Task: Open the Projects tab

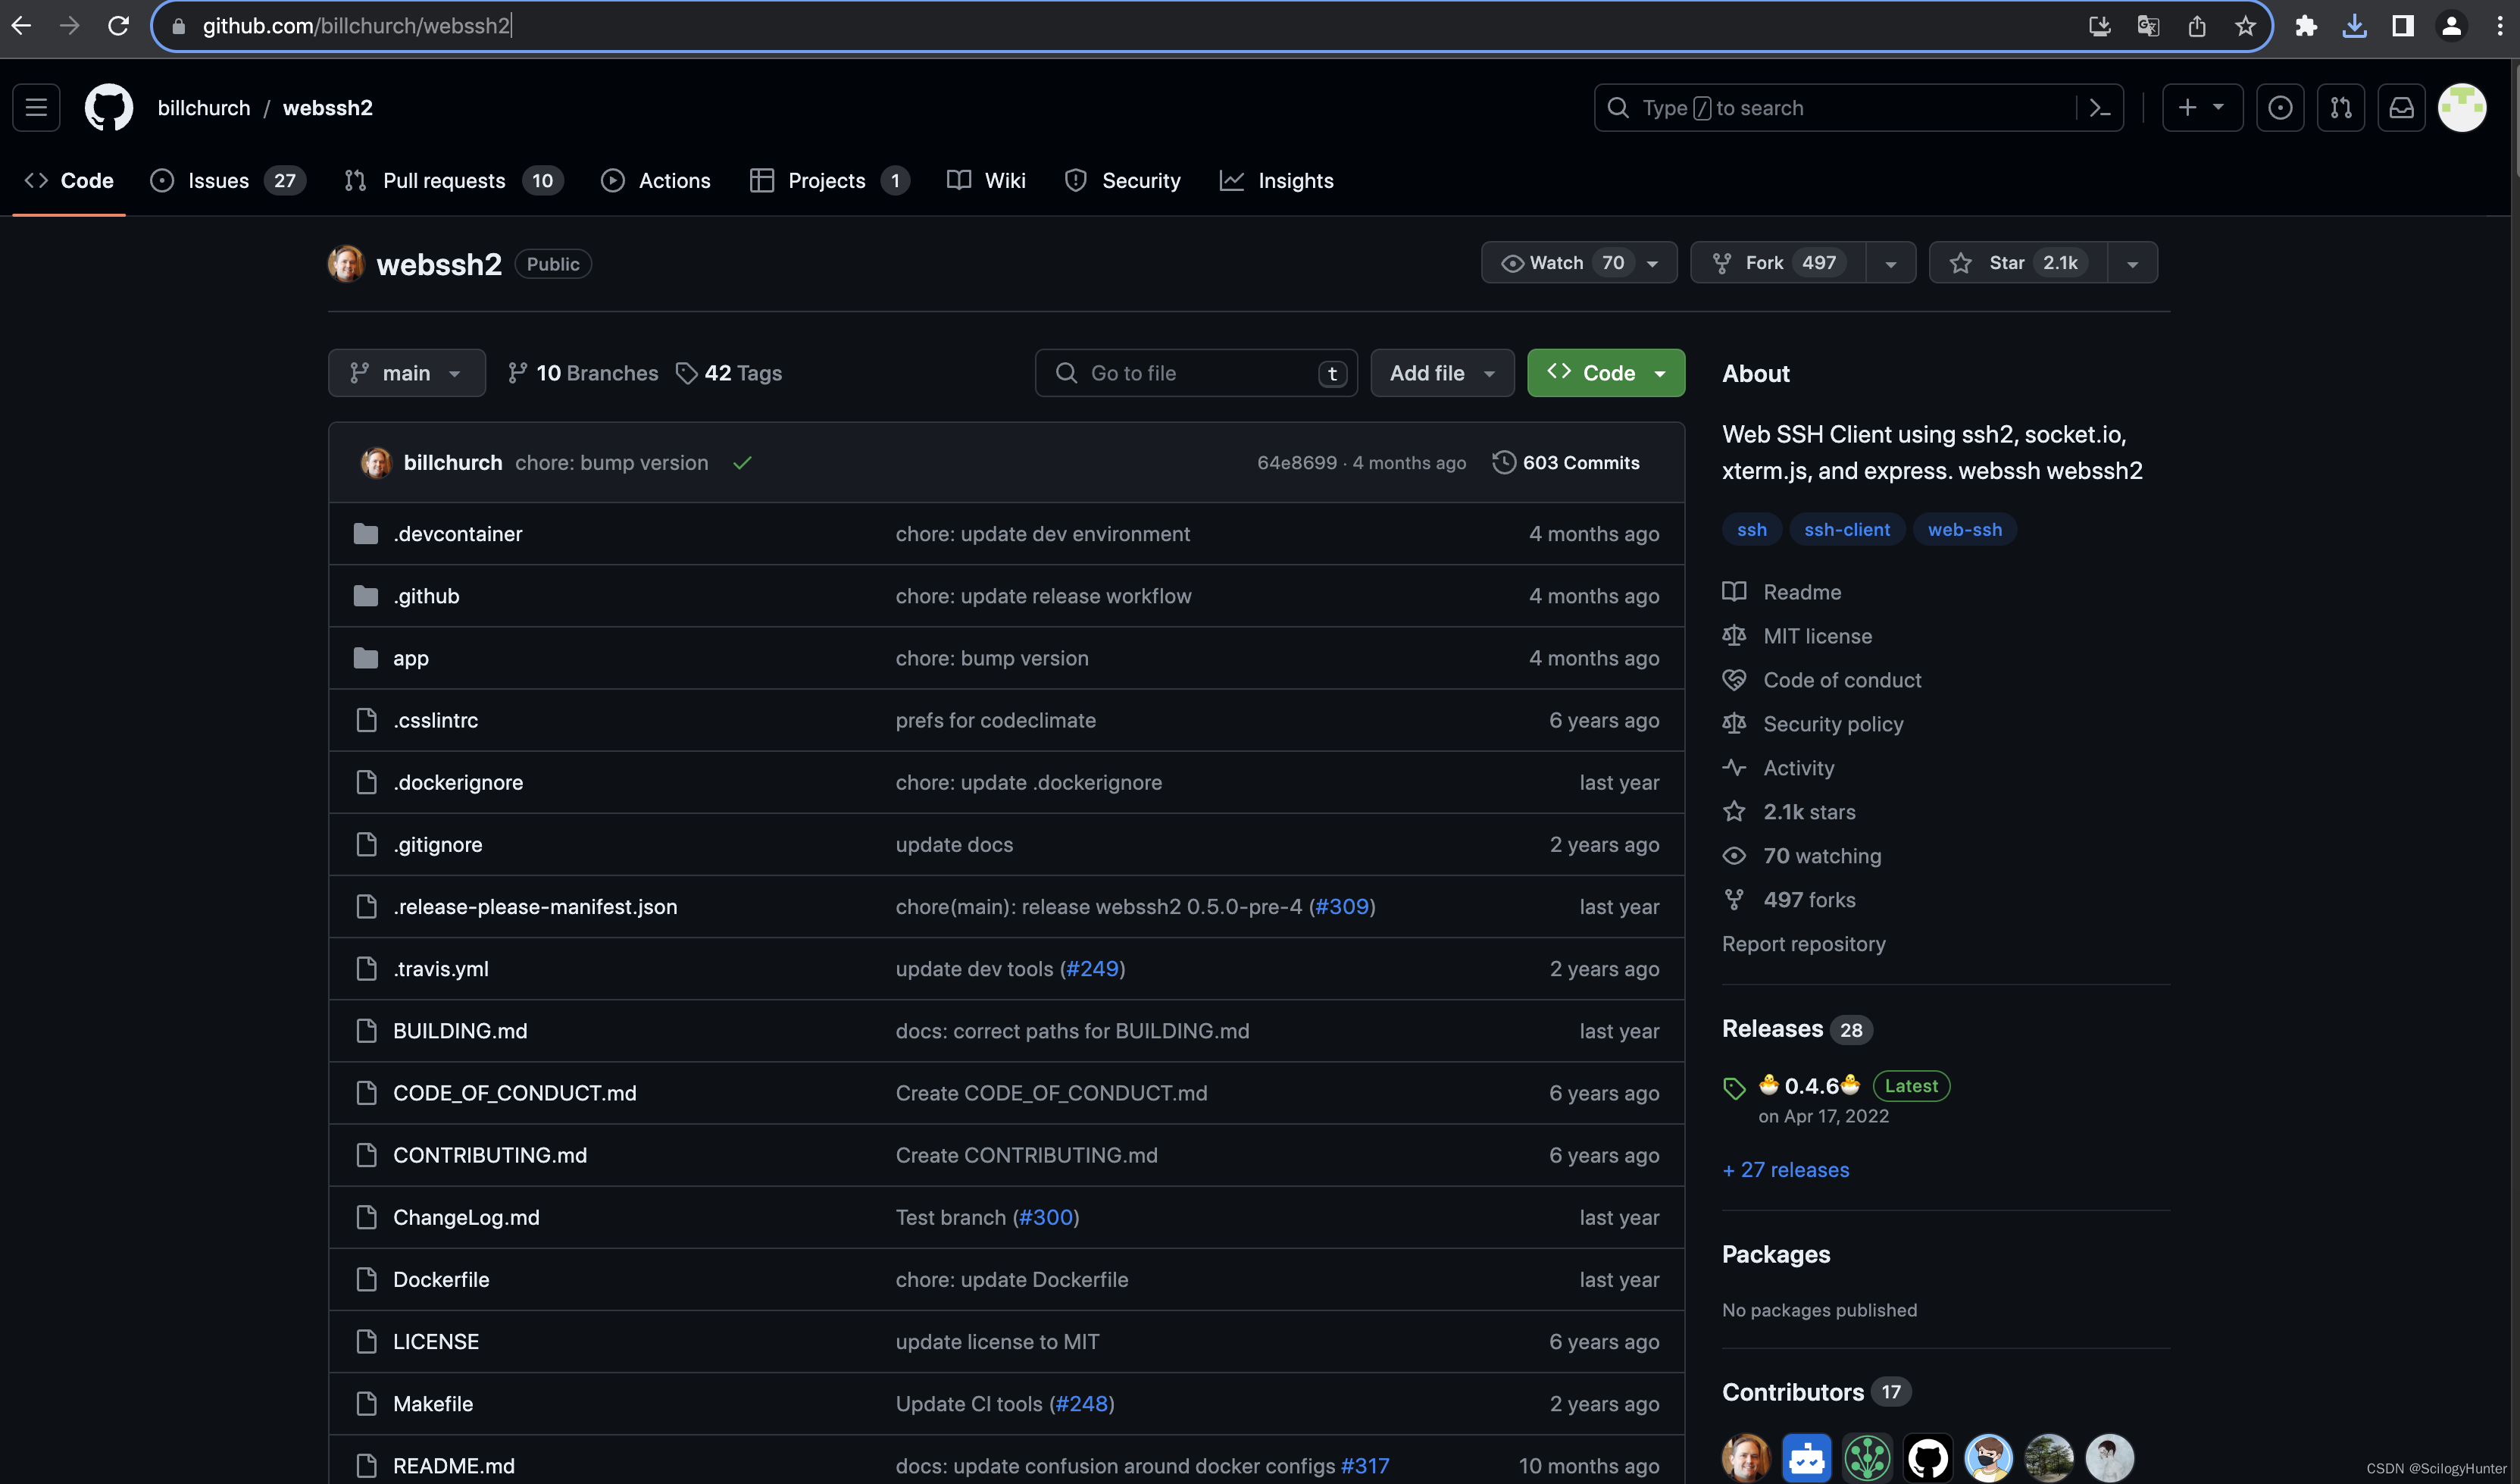Action: (x=829, y=181)
